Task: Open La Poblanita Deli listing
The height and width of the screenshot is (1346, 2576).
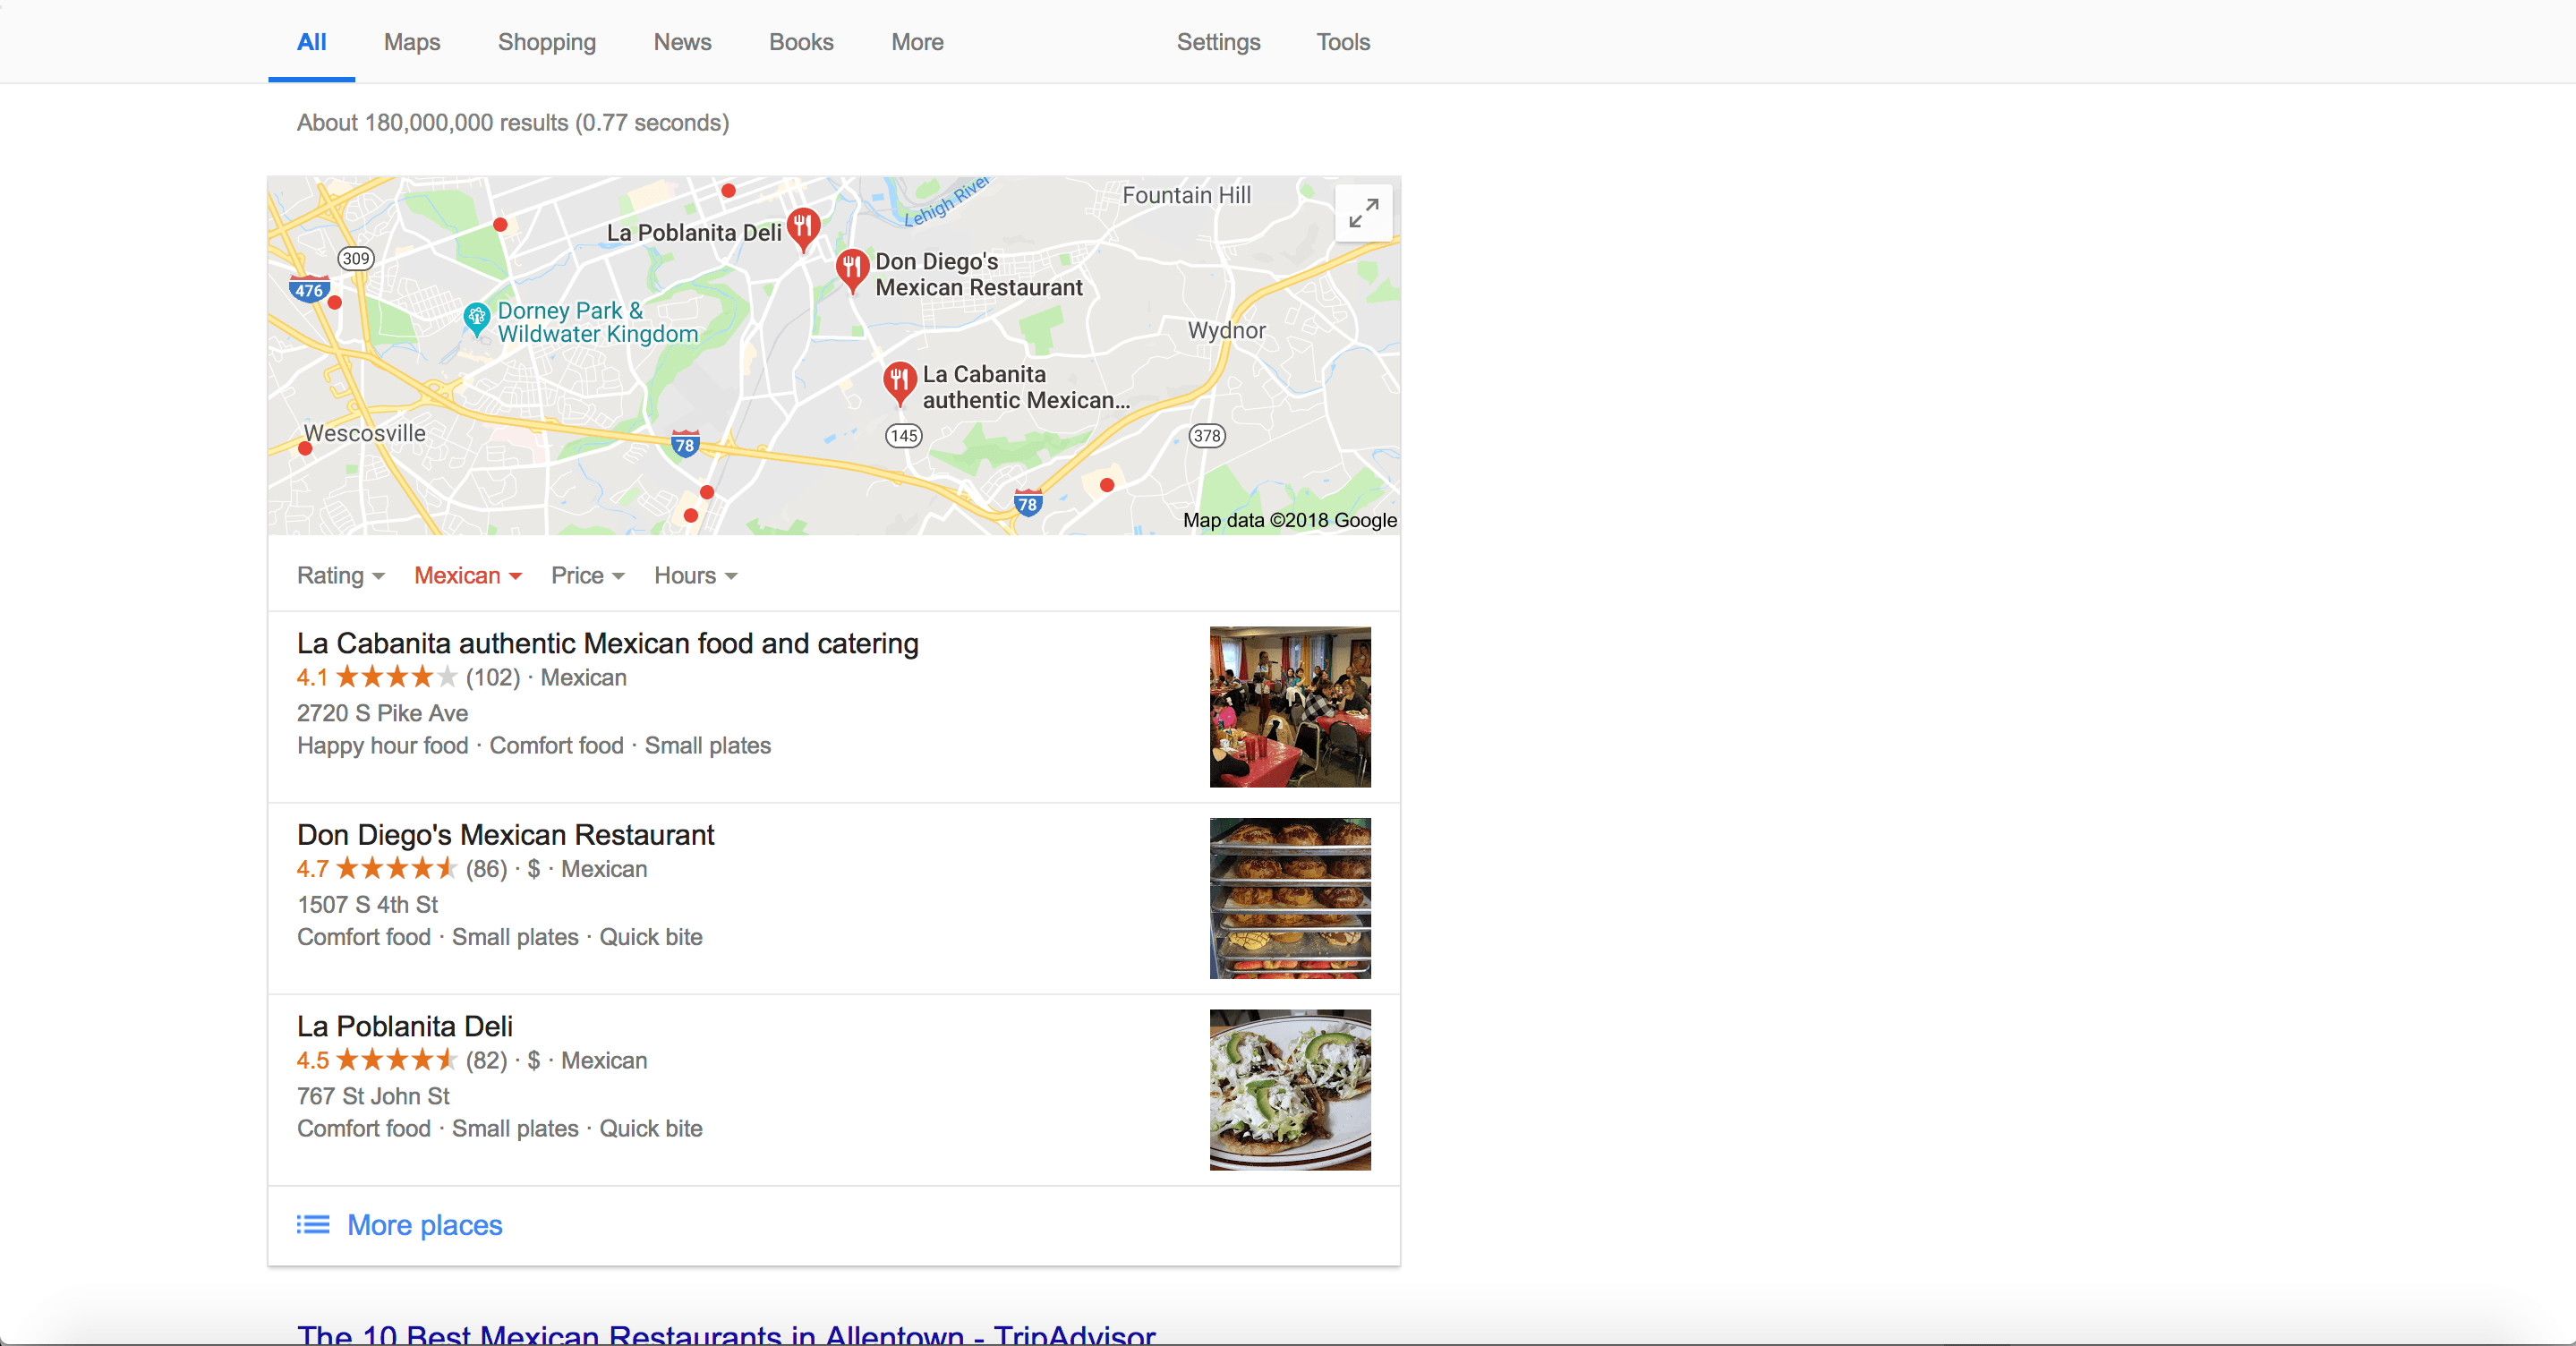Action: click(404, 1026)
